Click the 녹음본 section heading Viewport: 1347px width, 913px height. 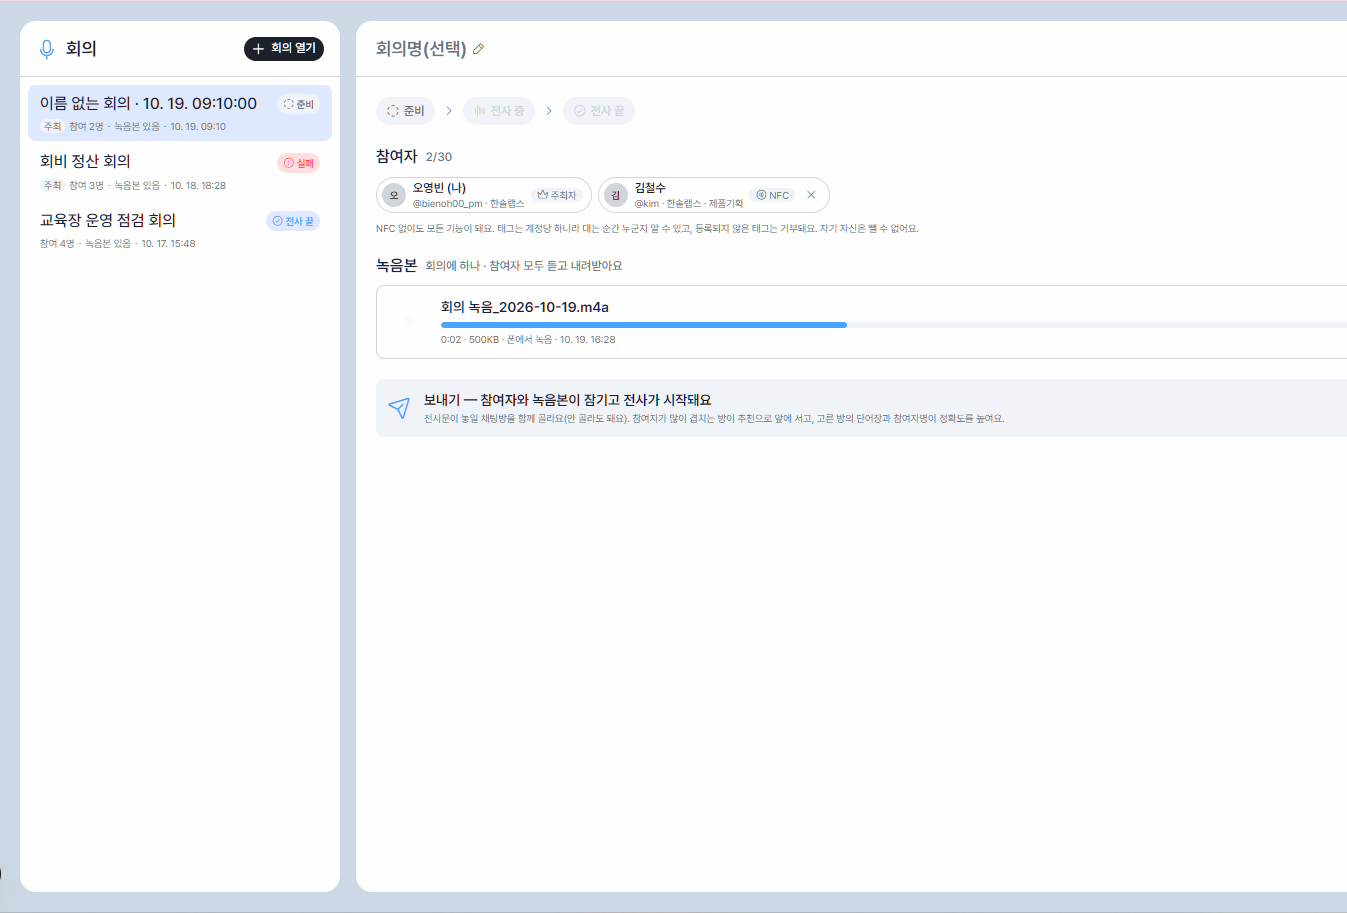396,265
